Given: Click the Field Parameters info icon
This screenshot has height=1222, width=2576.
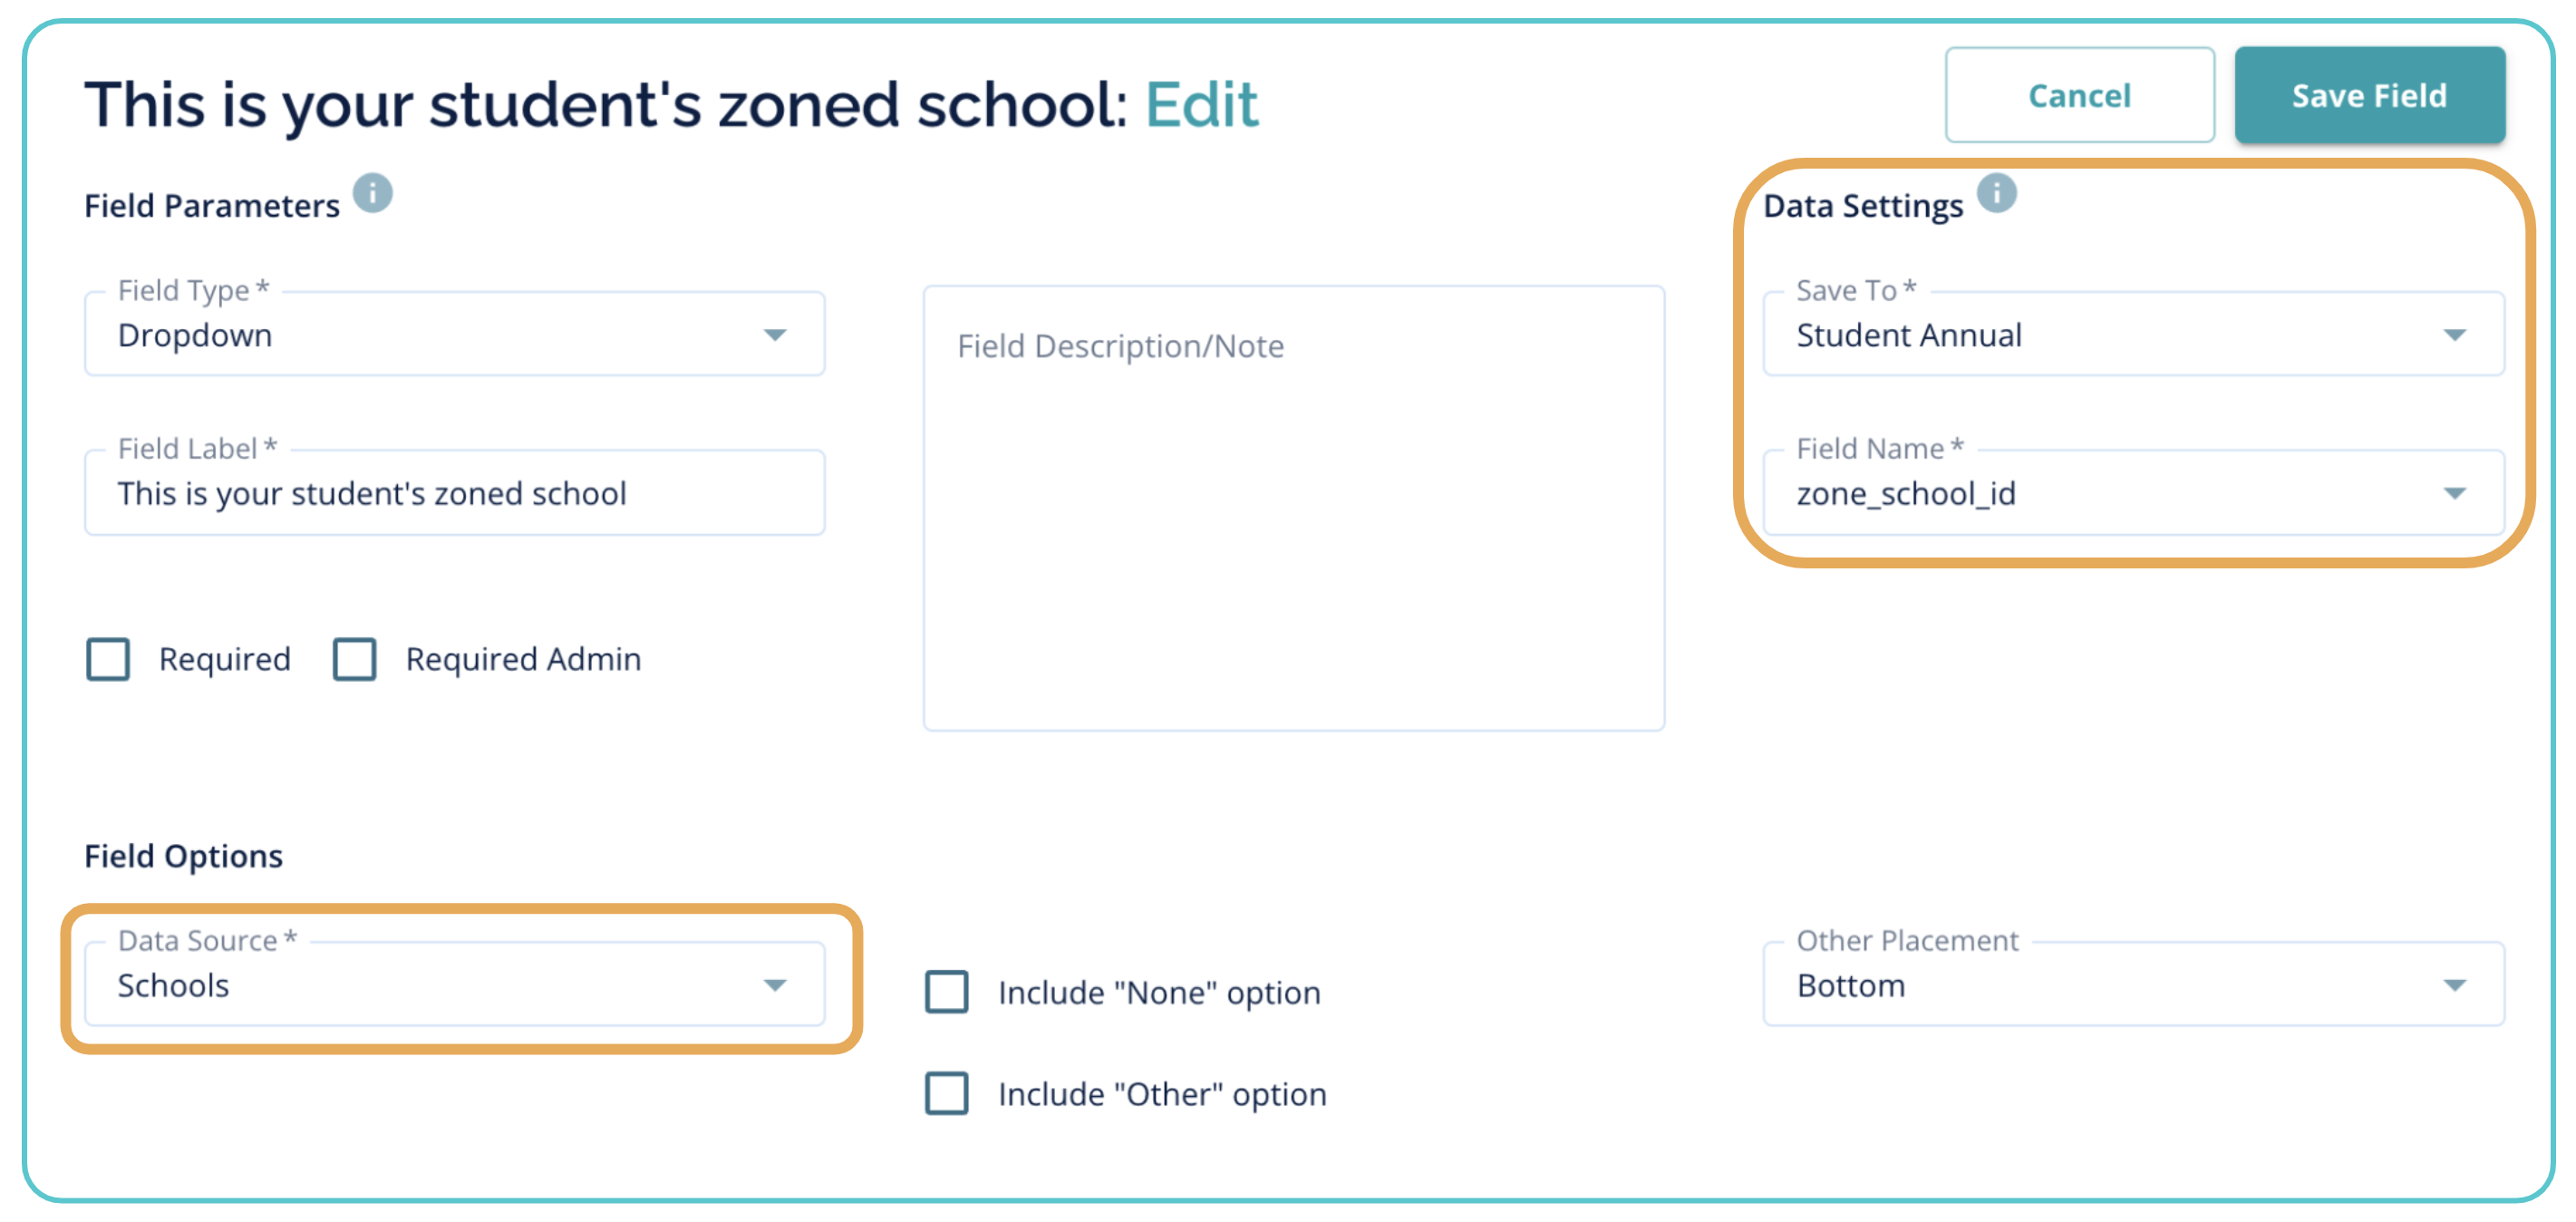Looking at the screenshot, I should tap(373, 193).
